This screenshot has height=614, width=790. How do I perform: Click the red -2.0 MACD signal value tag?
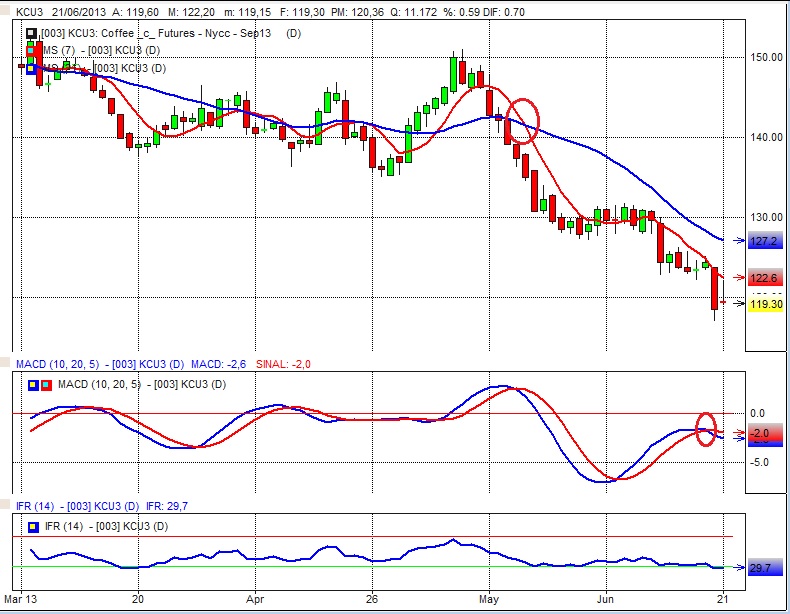tap(760, 433)
